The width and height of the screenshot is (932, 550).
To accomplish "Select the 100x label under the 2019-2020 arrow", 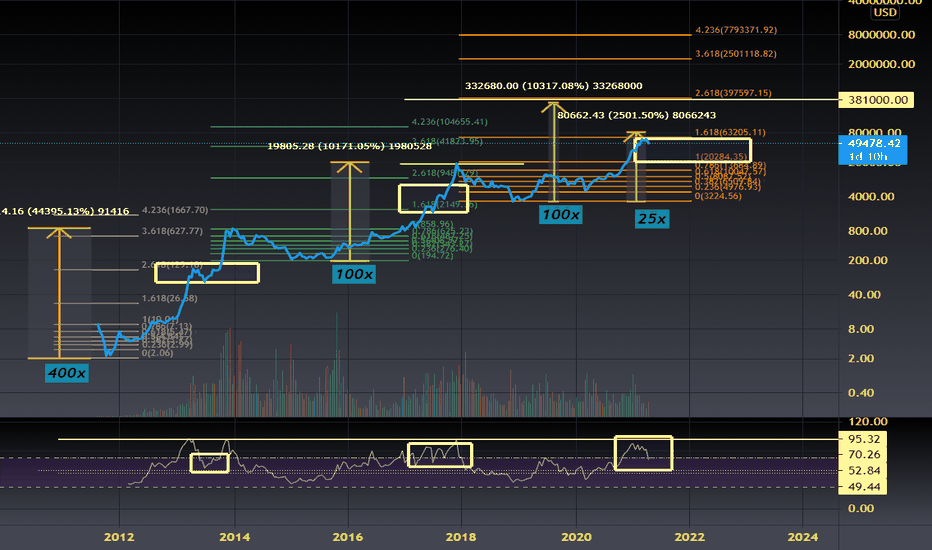I will point(561,215).
